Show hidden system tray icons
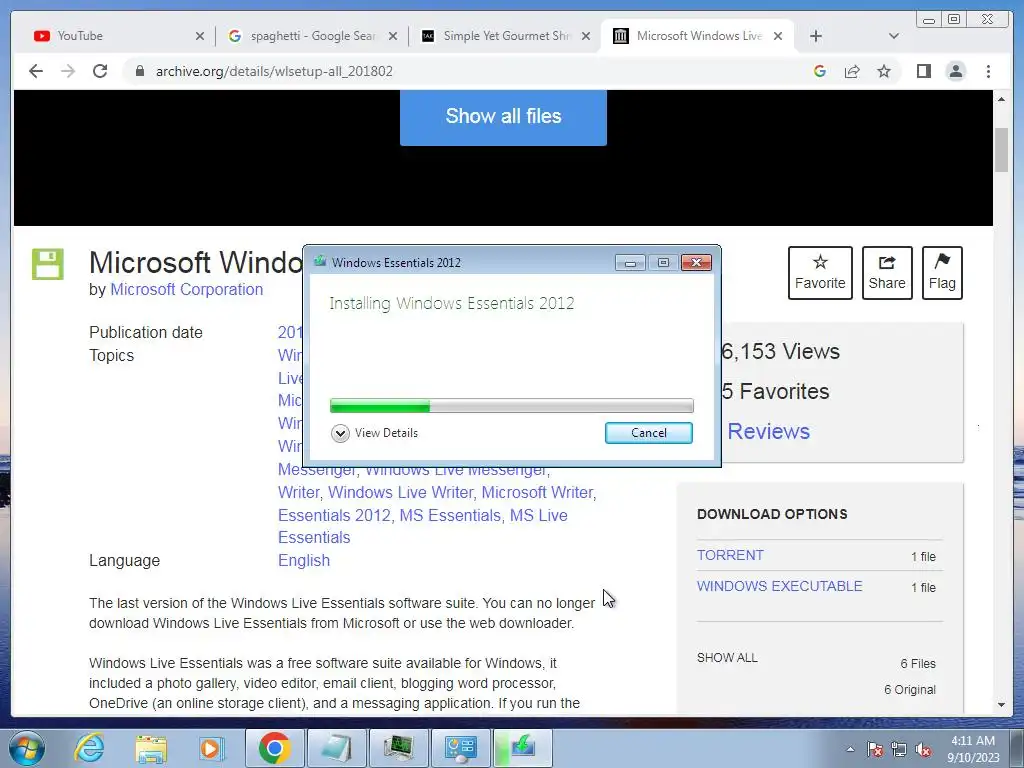The height and width of the screenshot is (768, 1024). point(850,749)
